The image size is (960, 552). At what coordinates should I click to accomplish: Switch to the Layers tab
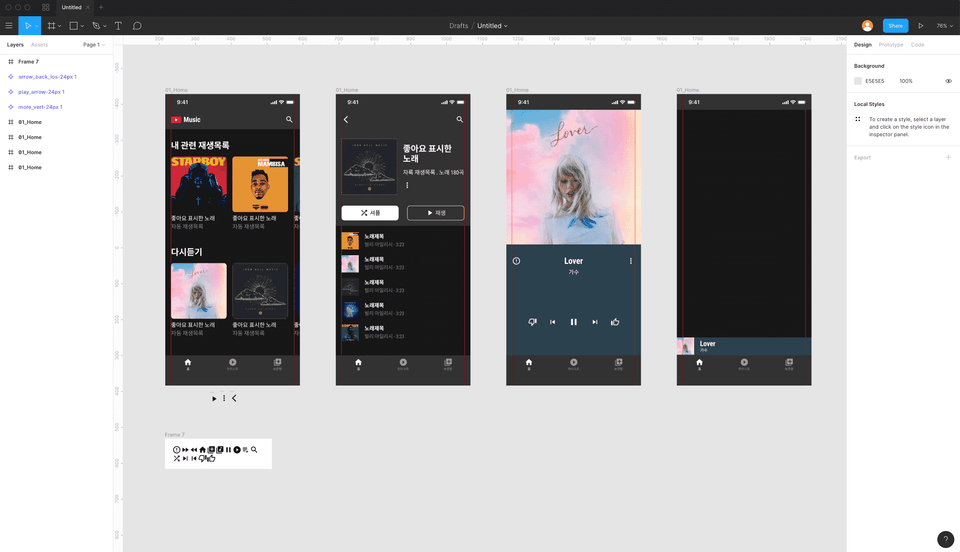click(x=15, y=45)
